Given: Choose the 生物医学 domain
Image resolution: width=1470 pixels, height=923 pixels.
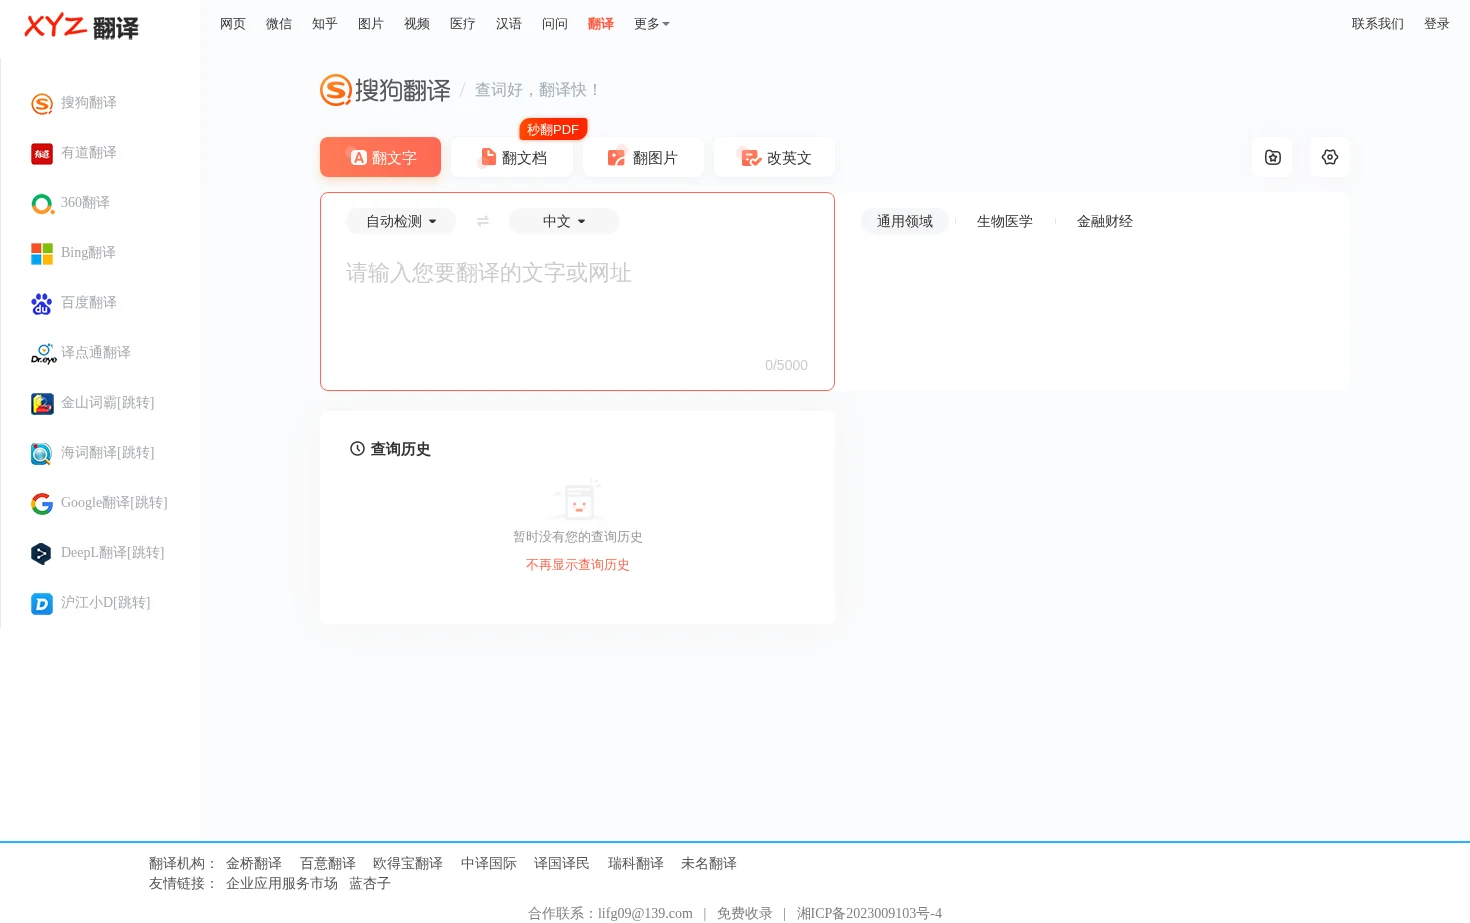Looking at the screenshot, I should coord(1005,221).
